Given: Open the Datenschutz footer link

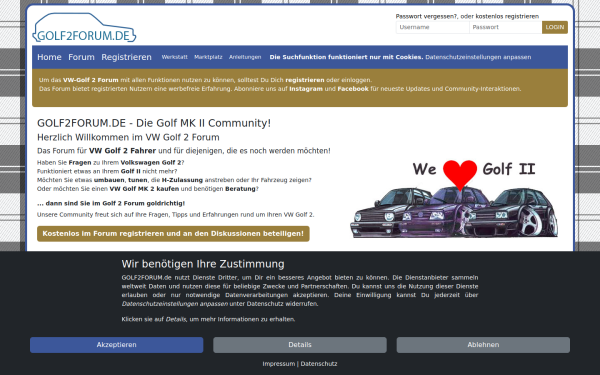Looking at the screenshot, I should [319, 364].
